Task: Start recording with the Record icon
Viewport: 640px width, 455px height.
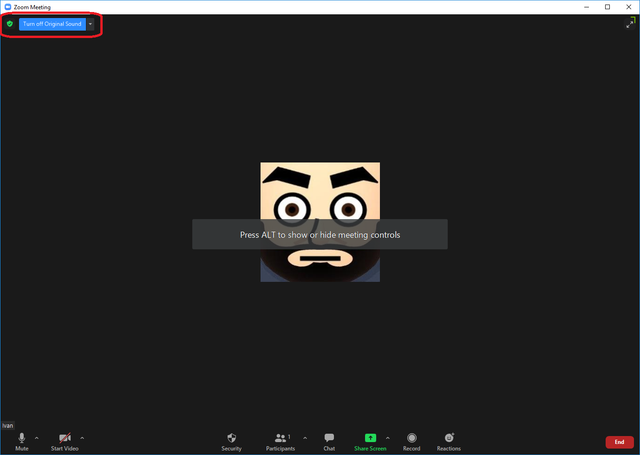Action: click(x=411, y=438)
